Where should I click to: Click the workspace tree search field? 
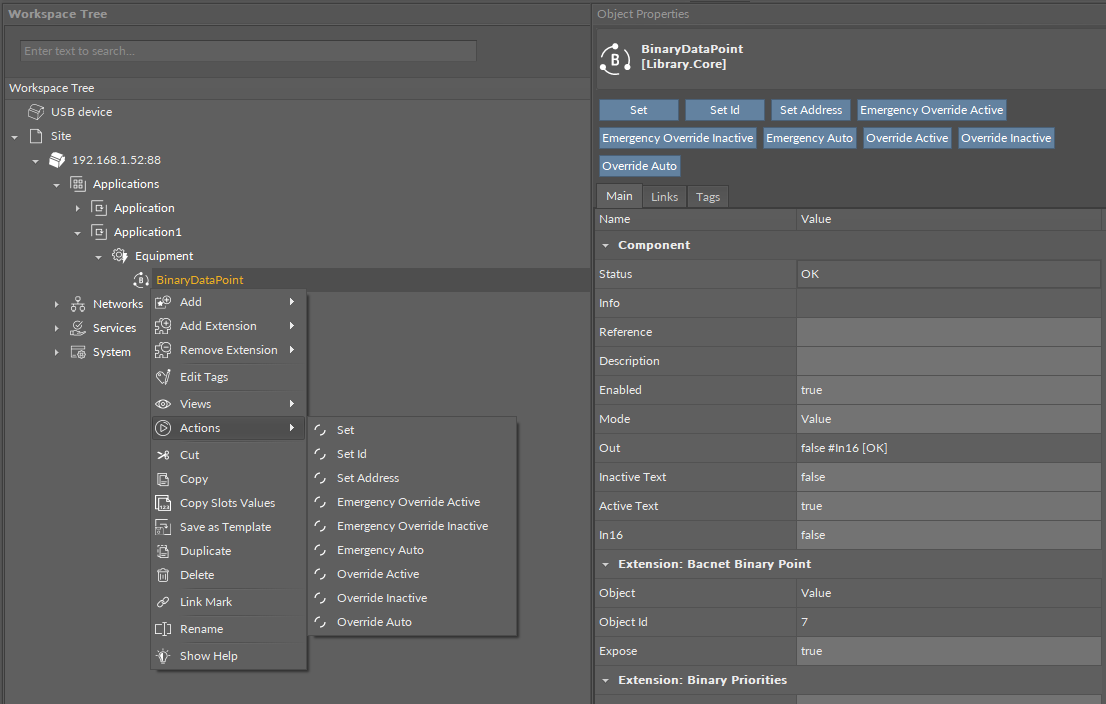[248, 51]
